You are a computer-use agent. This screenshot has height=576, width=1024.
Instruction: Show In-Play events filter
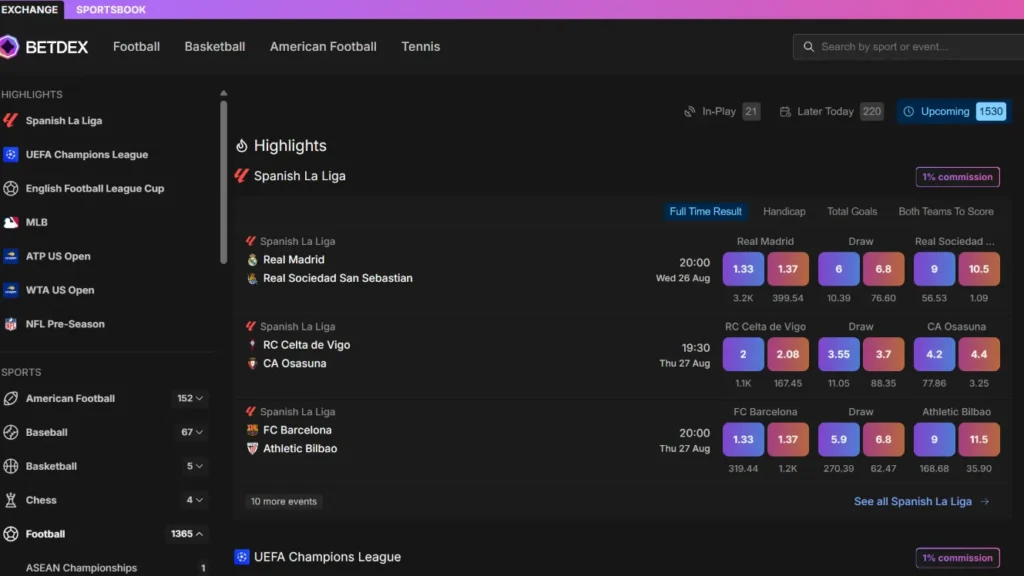[722, 112]
